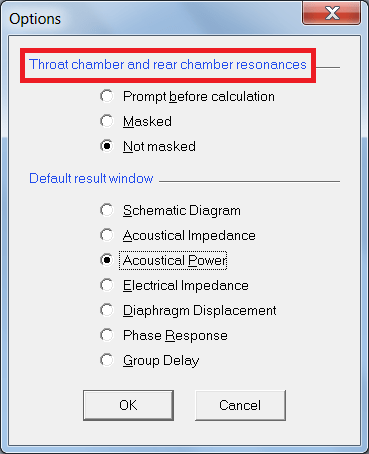Click the Options title bar text
This screenshot has height=454, width=369.
pyautogui.click(x=35, y=19)
